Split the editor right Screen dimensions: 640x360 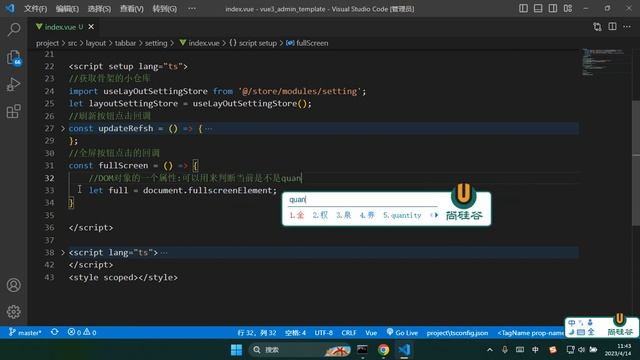(x=612, y=27)
